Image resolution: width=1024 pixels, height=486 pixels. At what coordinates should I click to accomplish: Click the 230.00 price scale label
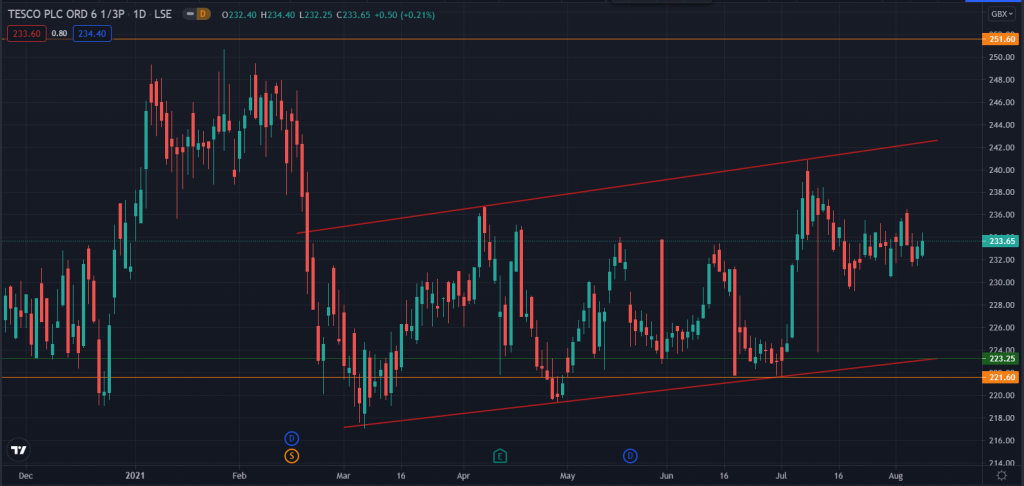[x=1001, y=283]
